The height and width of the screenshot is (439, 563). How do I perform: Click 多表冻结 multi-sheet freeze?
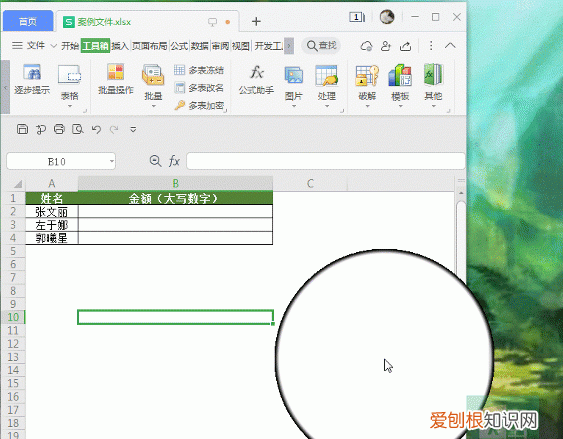tap(199, 70)
